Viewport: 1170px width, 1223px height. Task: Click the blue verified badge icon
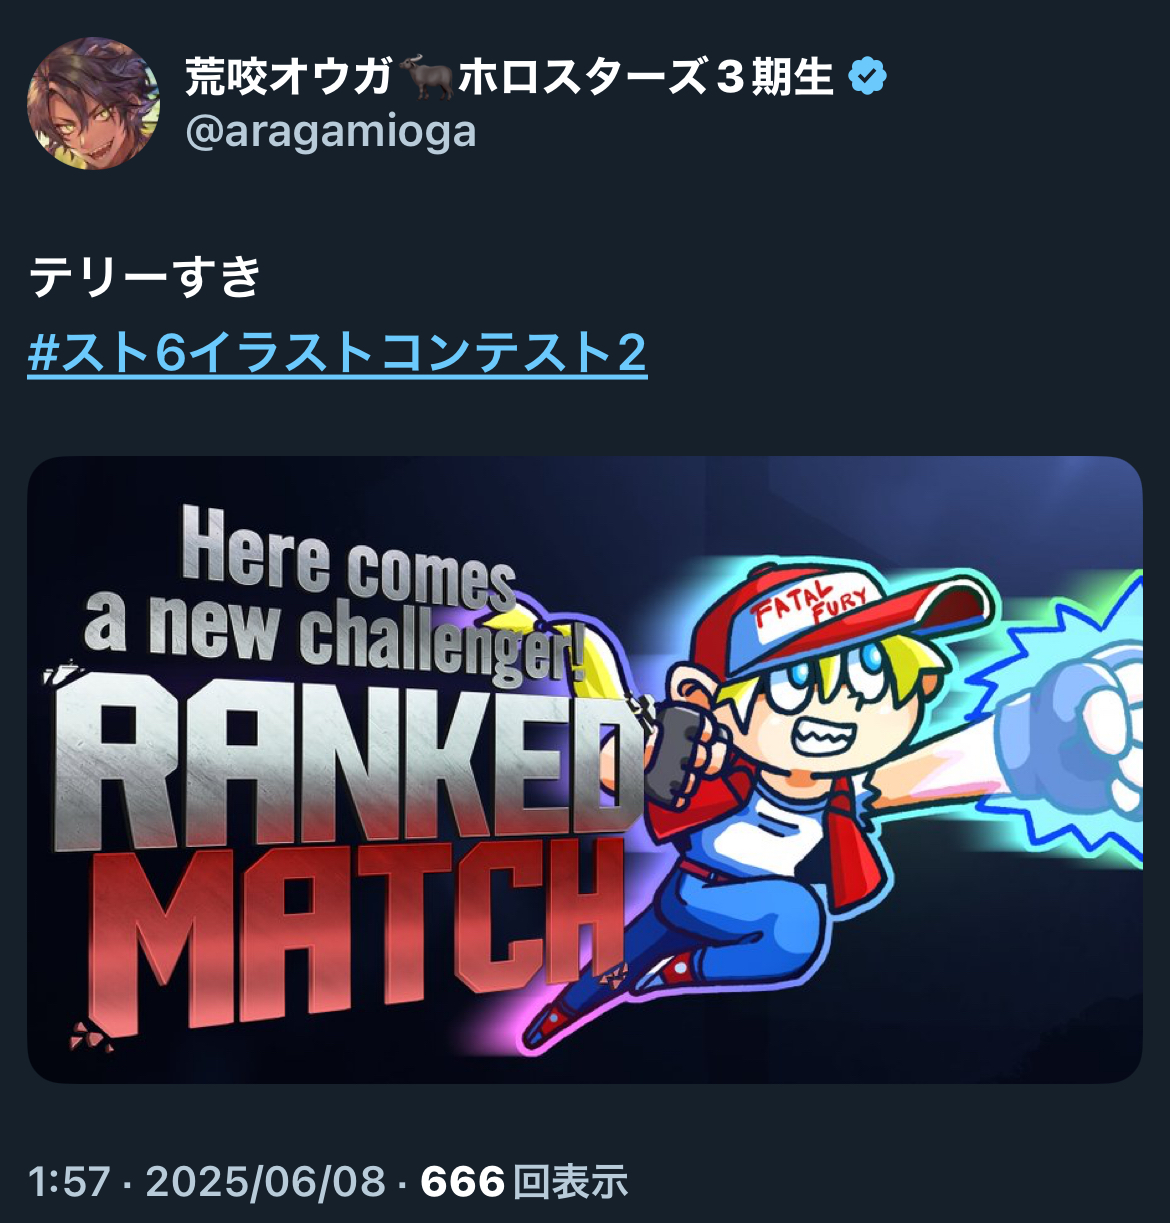tap(868, 77)
